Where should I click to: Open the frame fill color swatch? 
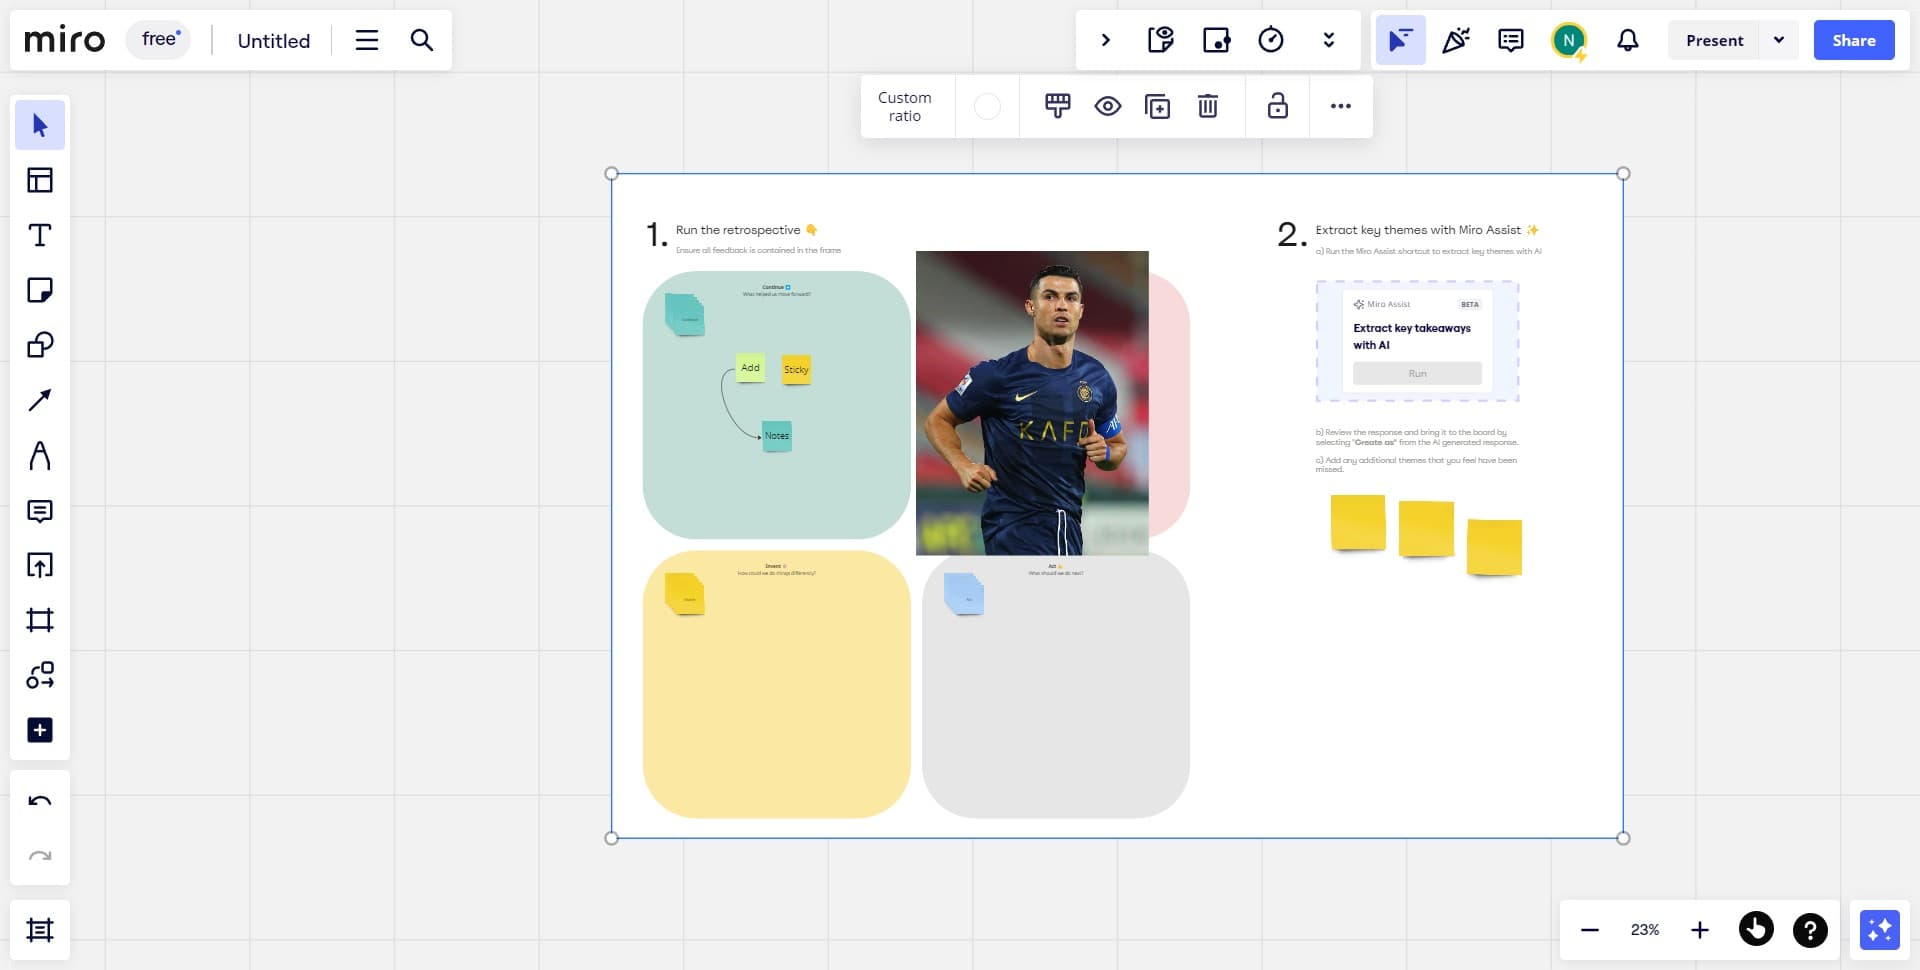pos(987,106)
